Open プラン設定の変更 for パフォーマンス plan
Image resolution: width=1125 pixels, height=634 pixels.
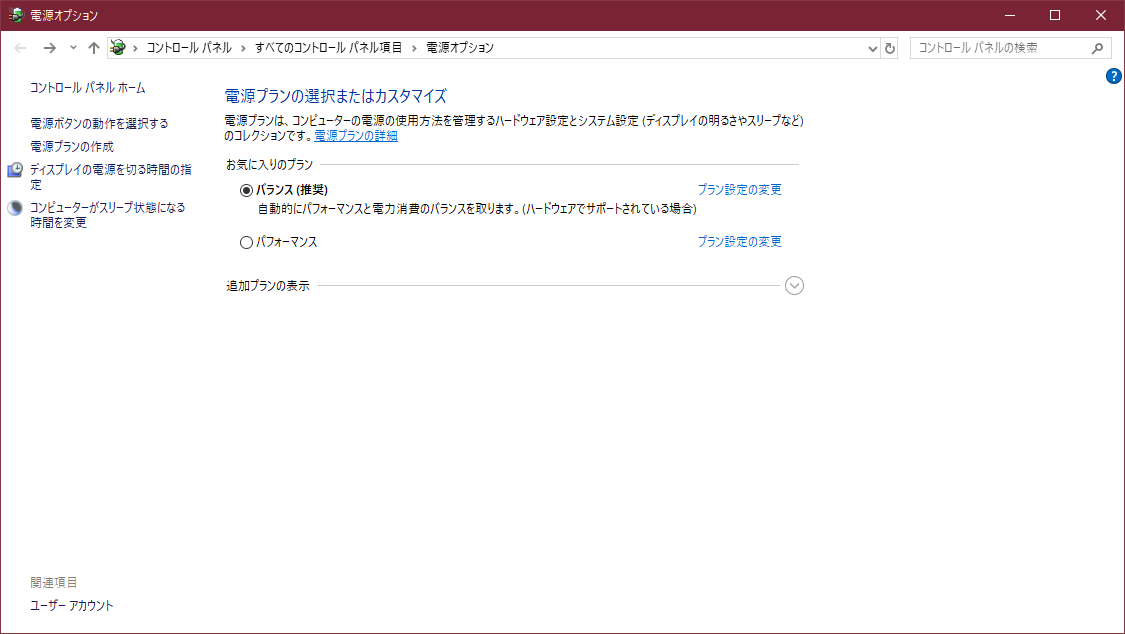[x=740, y=242]
